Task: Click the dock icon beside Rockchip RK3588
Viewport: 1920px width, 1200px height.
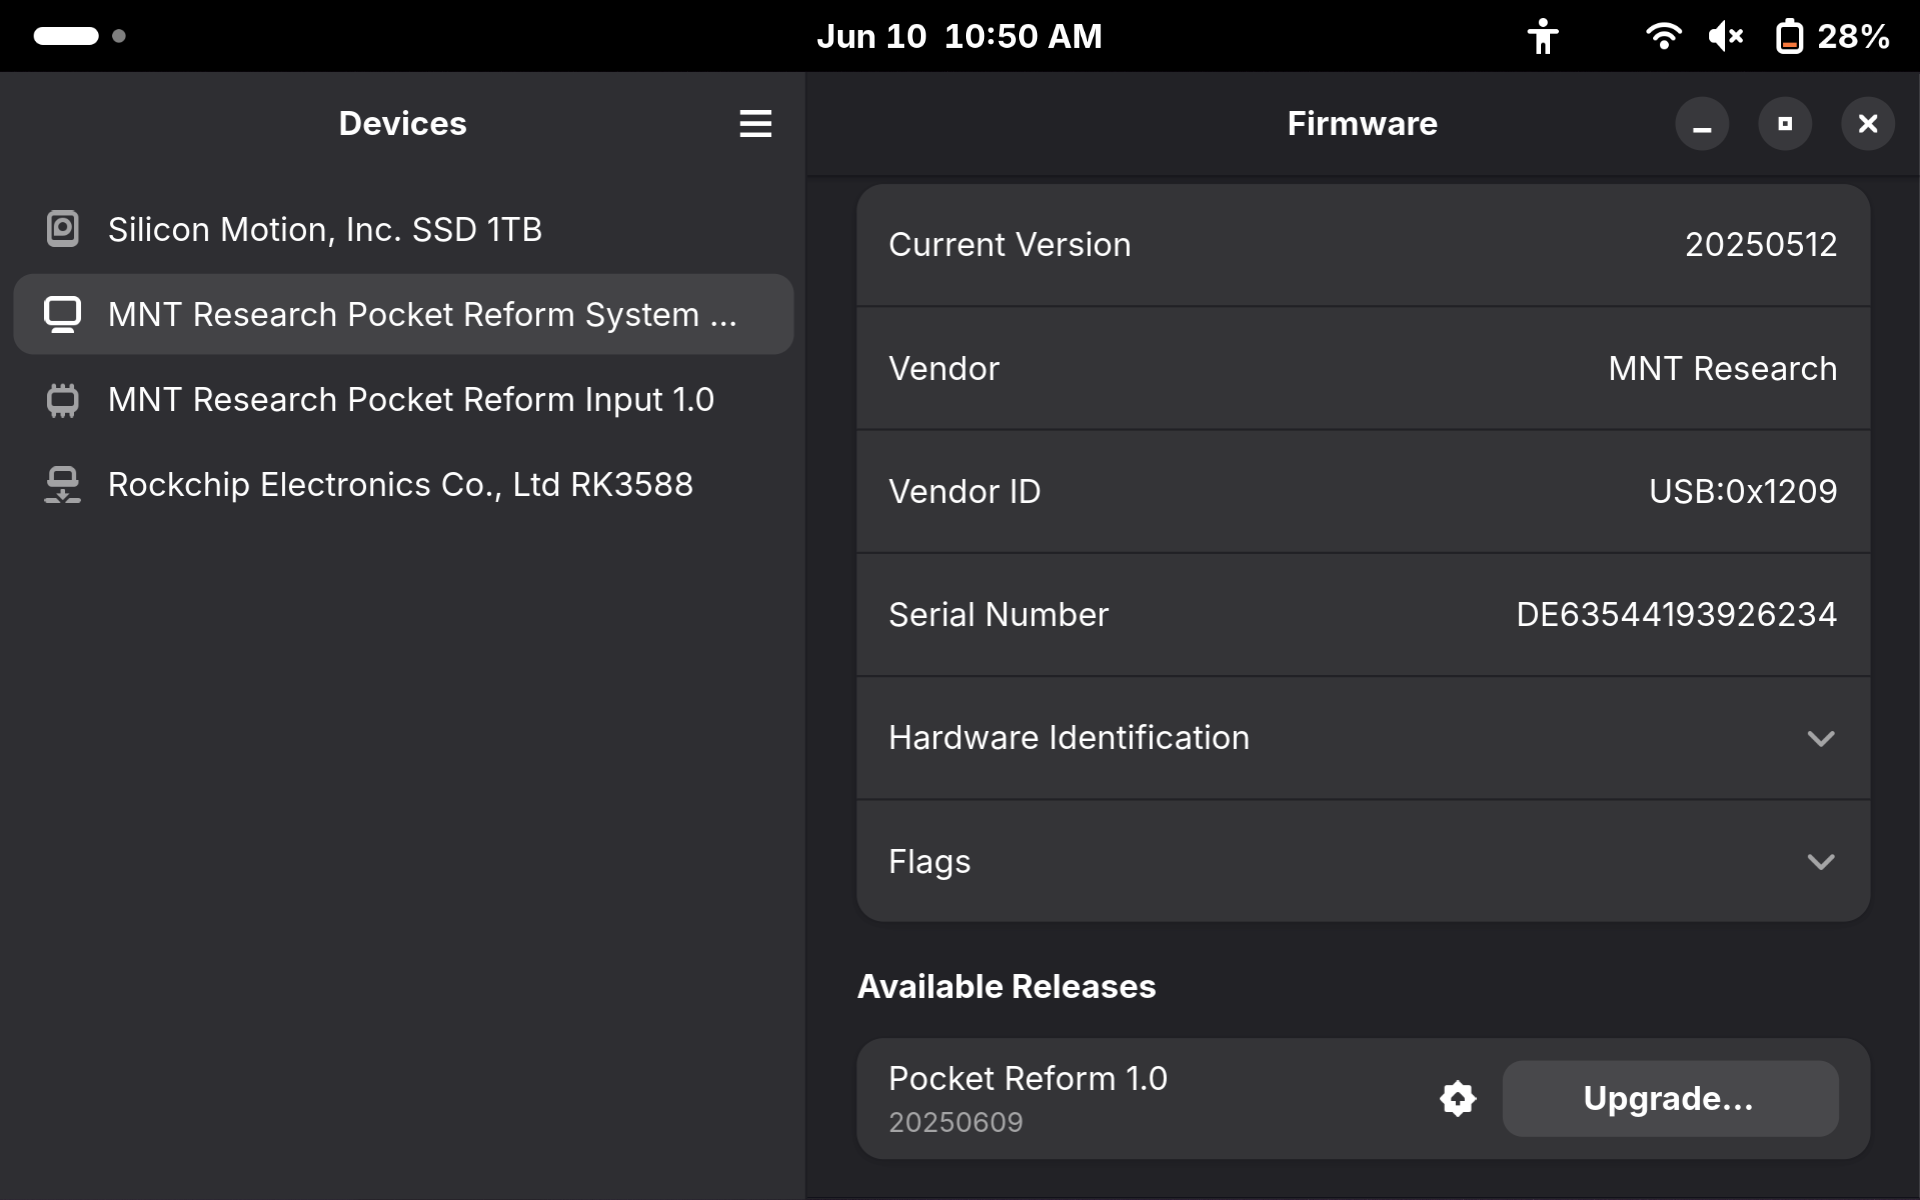Action: click(63, 485)
